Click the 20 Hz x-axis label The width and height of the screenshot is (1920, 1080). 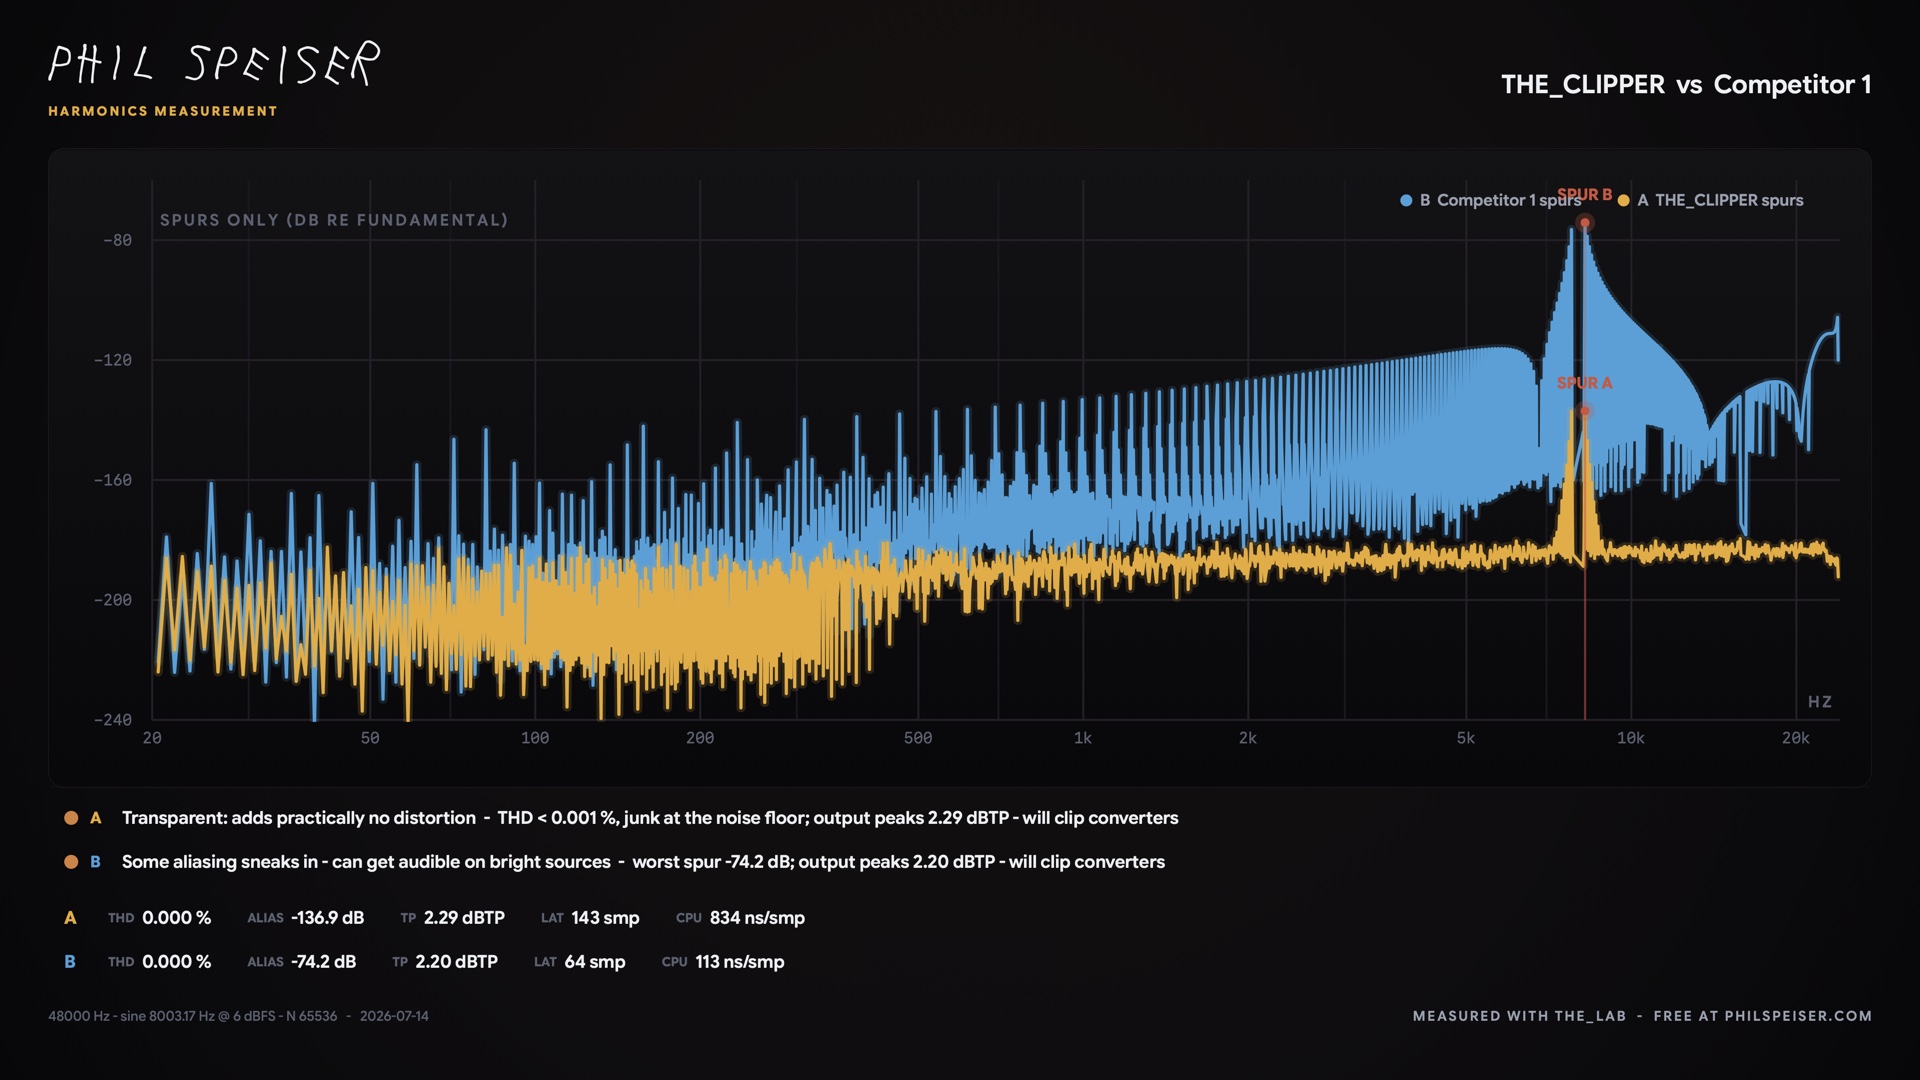point(152,738)
